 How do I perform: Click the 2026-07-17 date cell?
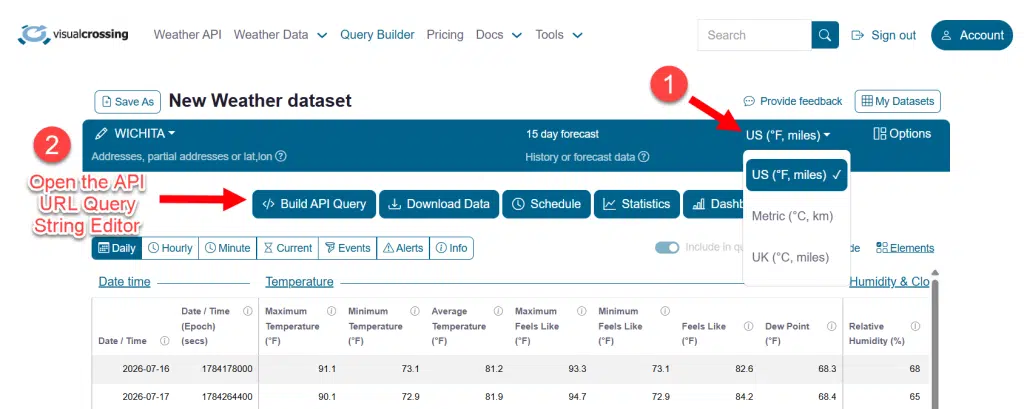click(x=146, y=397)
